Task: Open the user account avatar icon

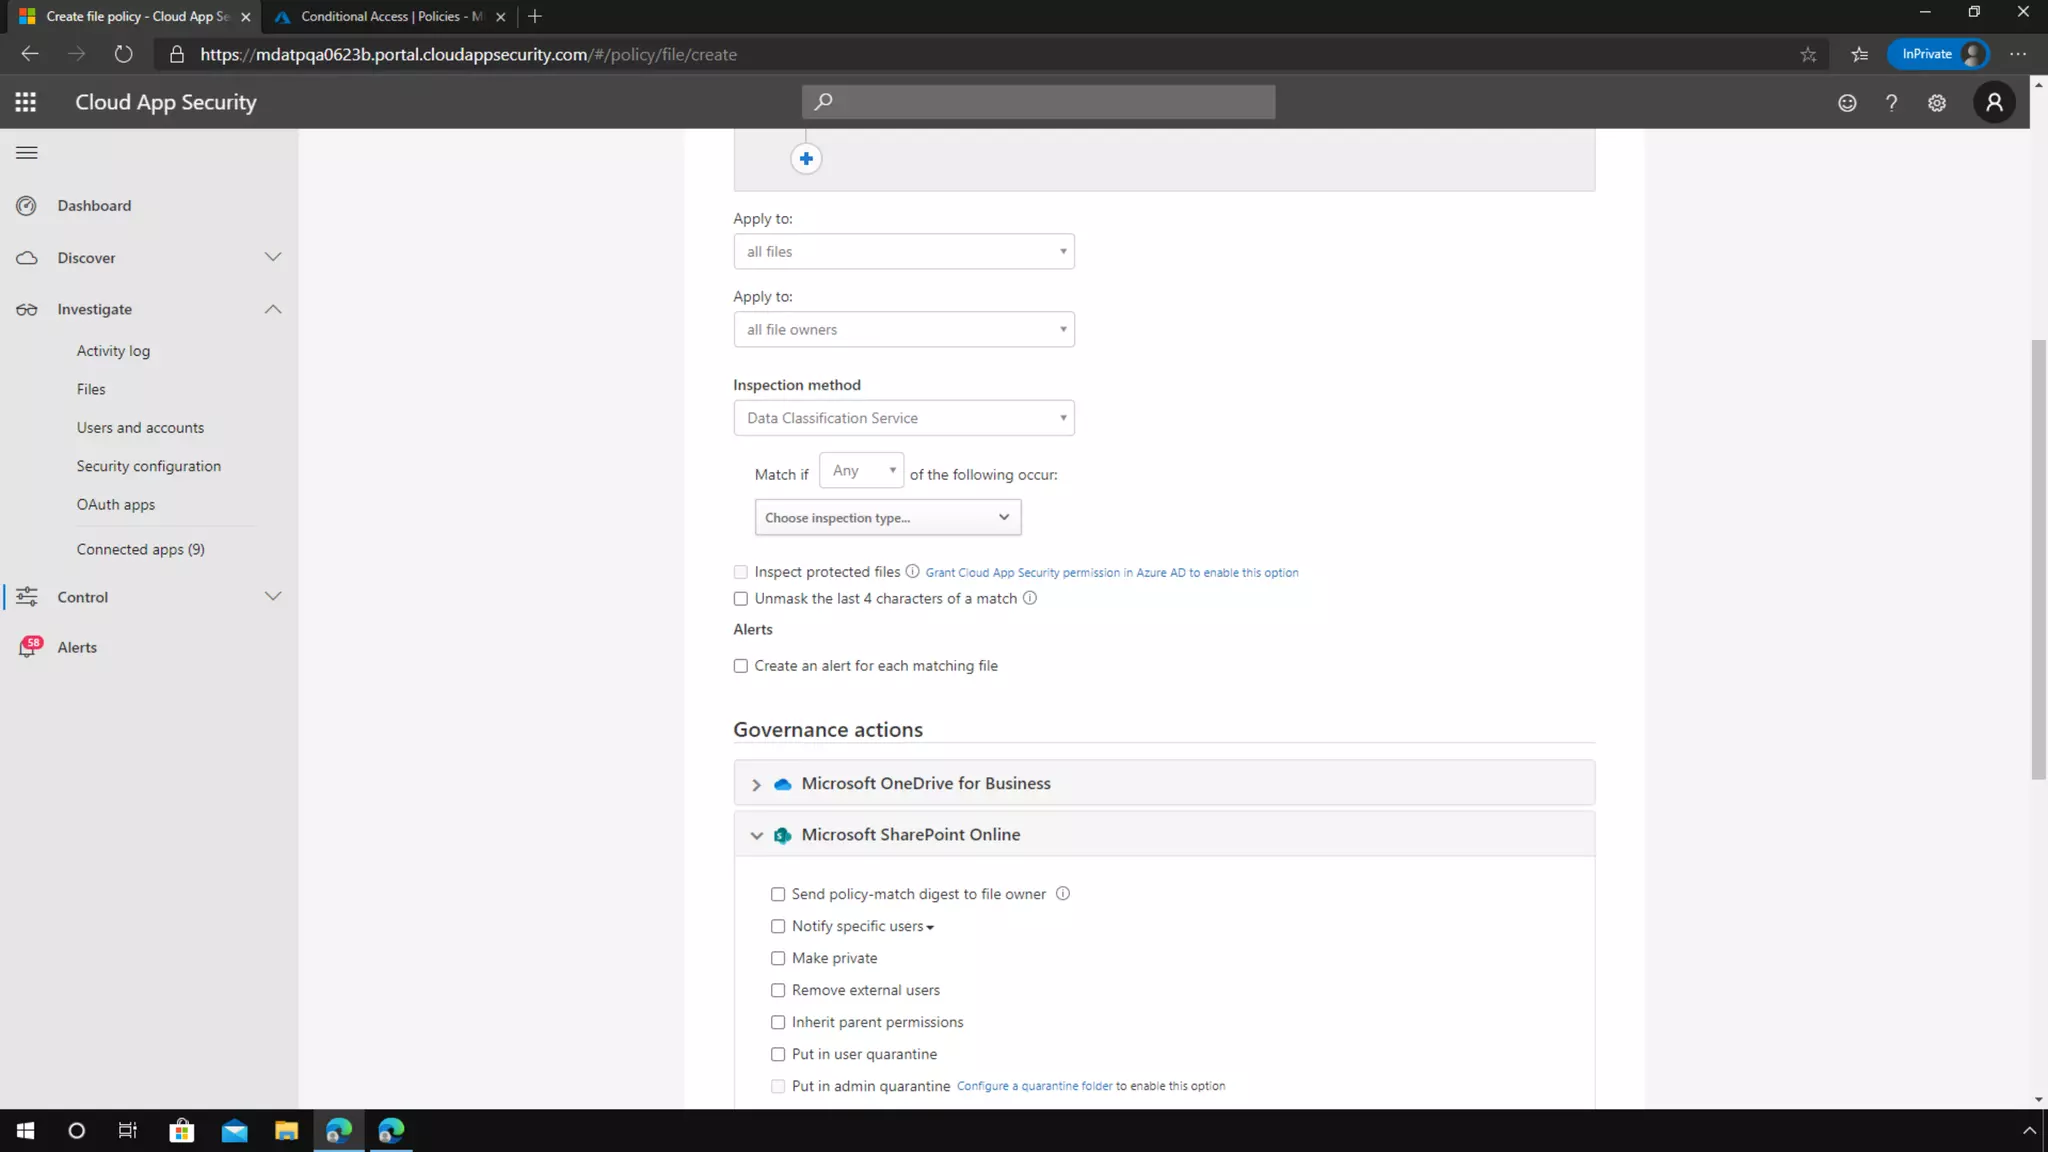Action: (x=1994, y=103)
